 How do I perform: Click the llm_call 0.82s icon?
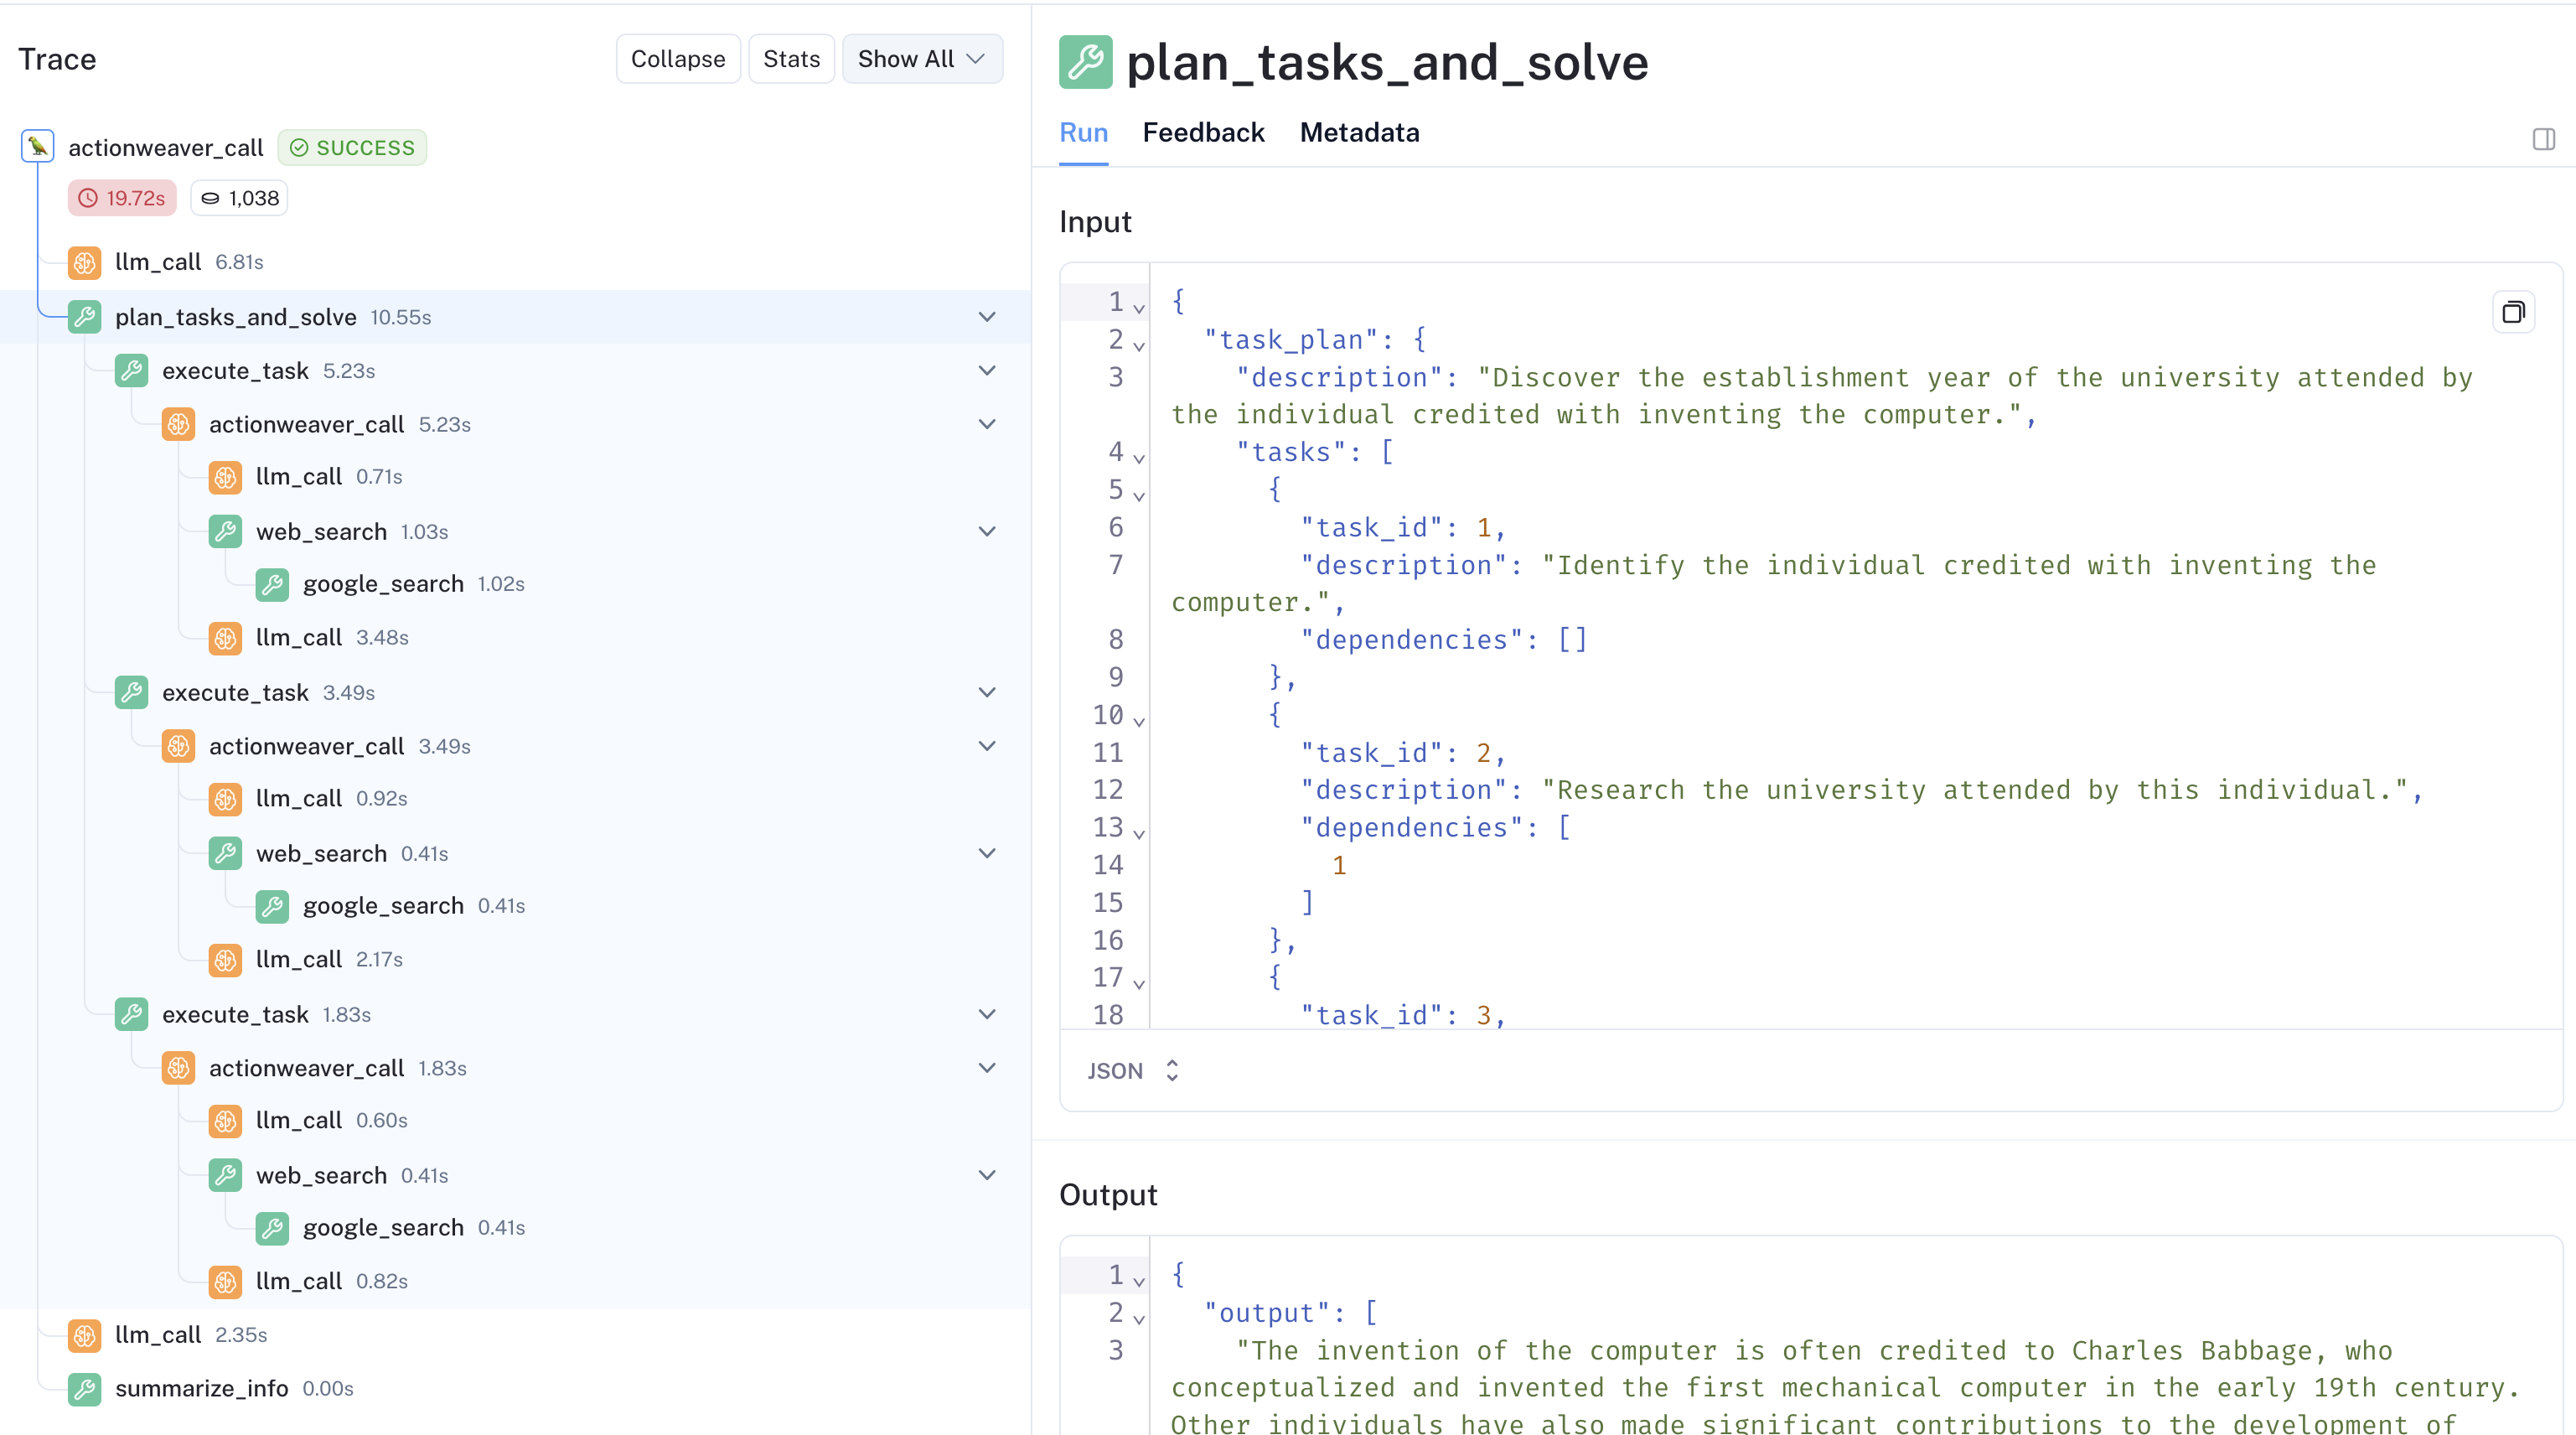[225, 1282]
